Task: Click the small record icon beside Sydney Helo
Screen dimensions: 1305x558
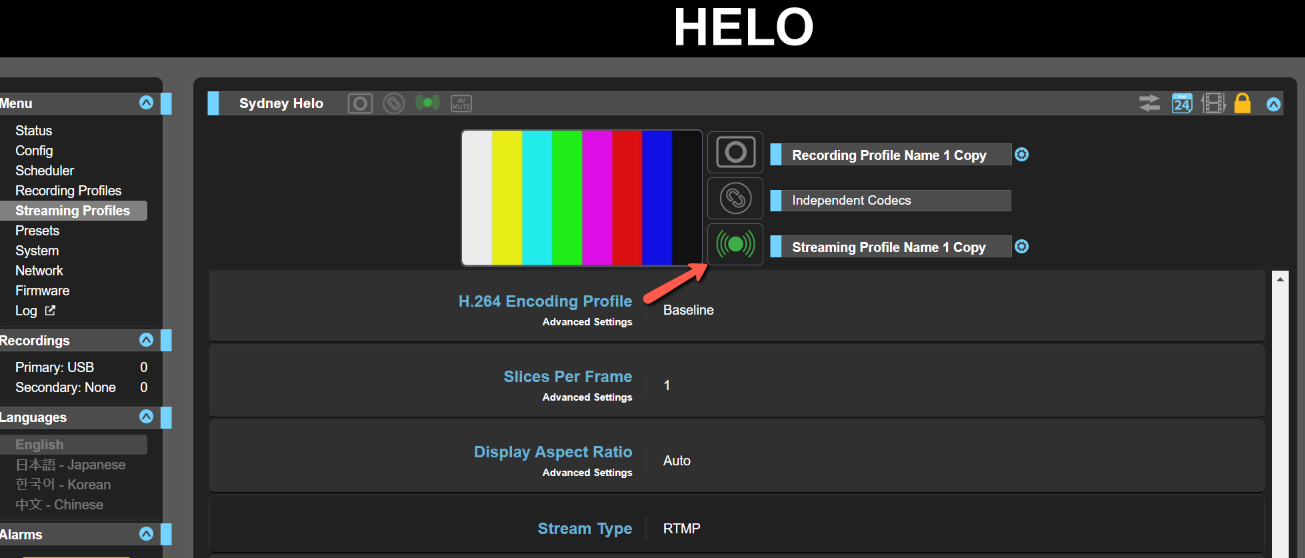Action: click(x=360, y=103)
